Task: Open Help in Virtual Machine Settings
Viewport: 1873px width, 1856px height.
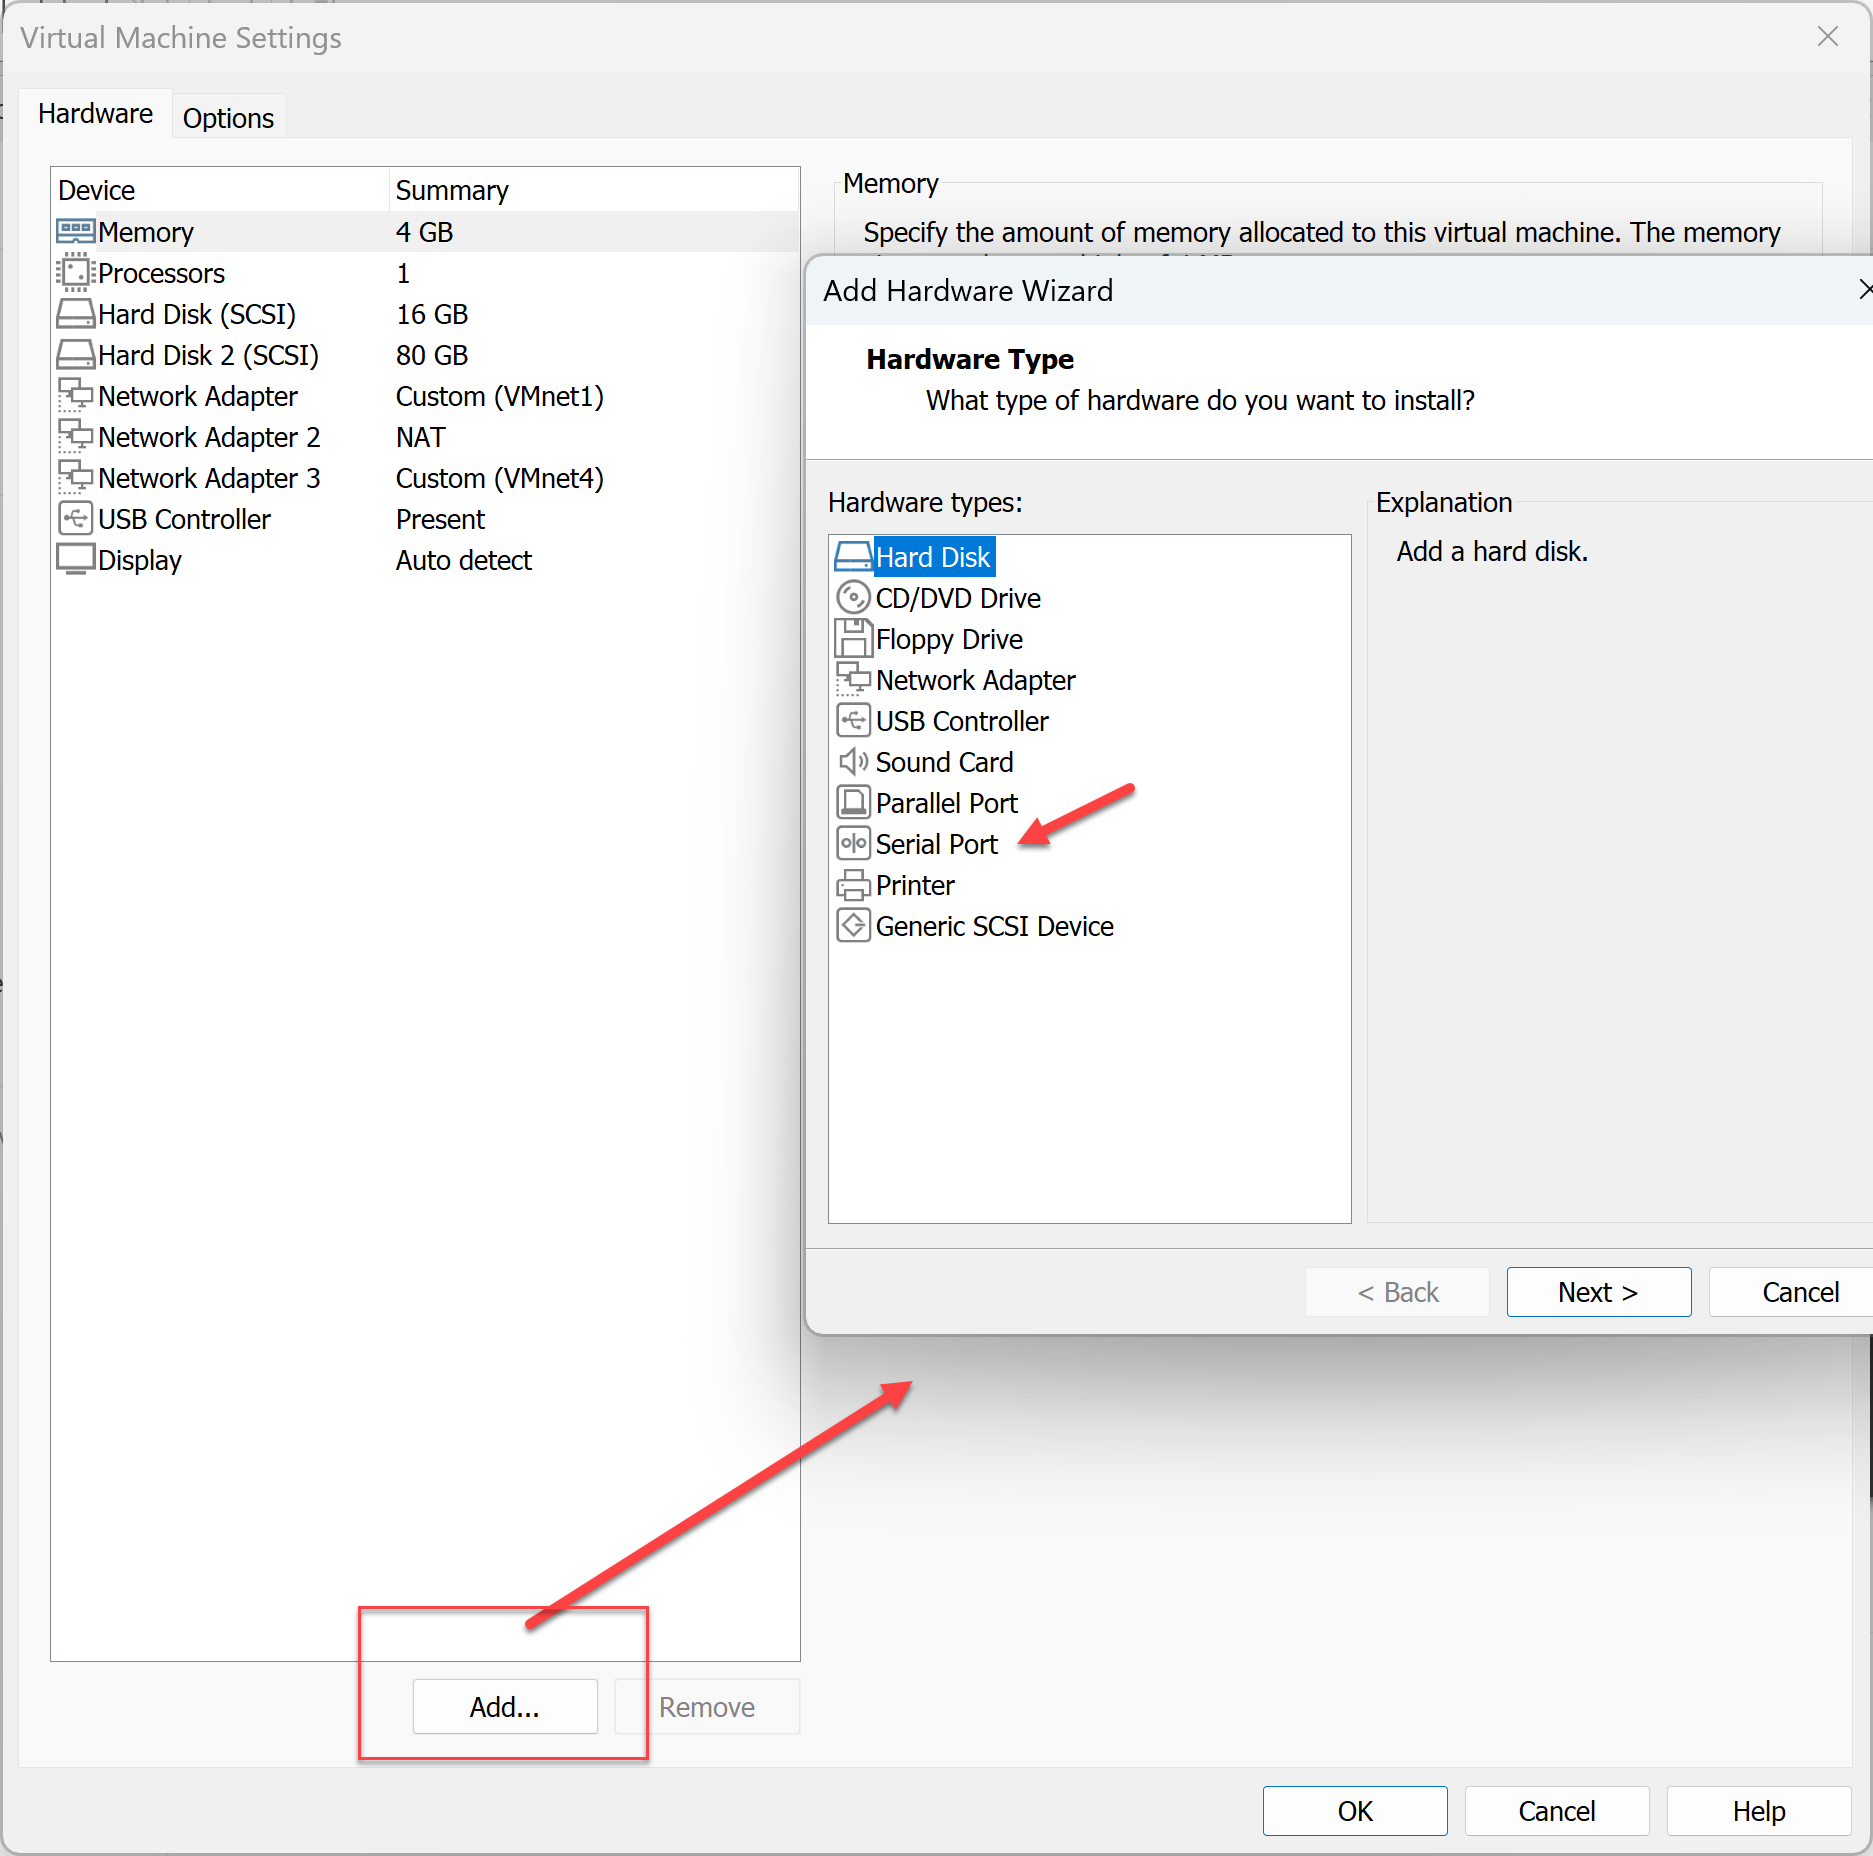Action: tap(1759, 1811)
